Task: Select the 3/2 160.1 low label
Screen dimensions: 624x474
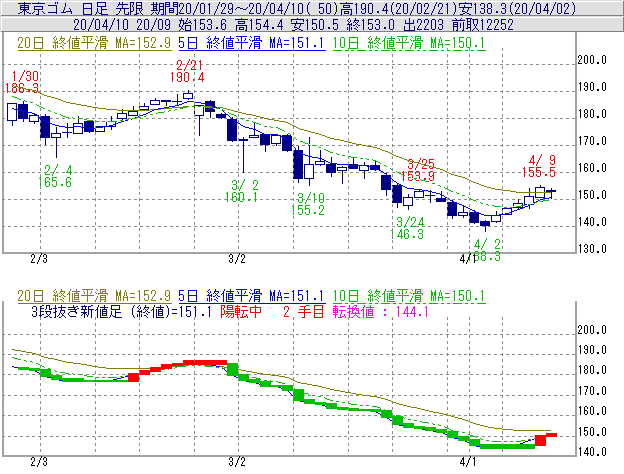Action: point(242,191)
